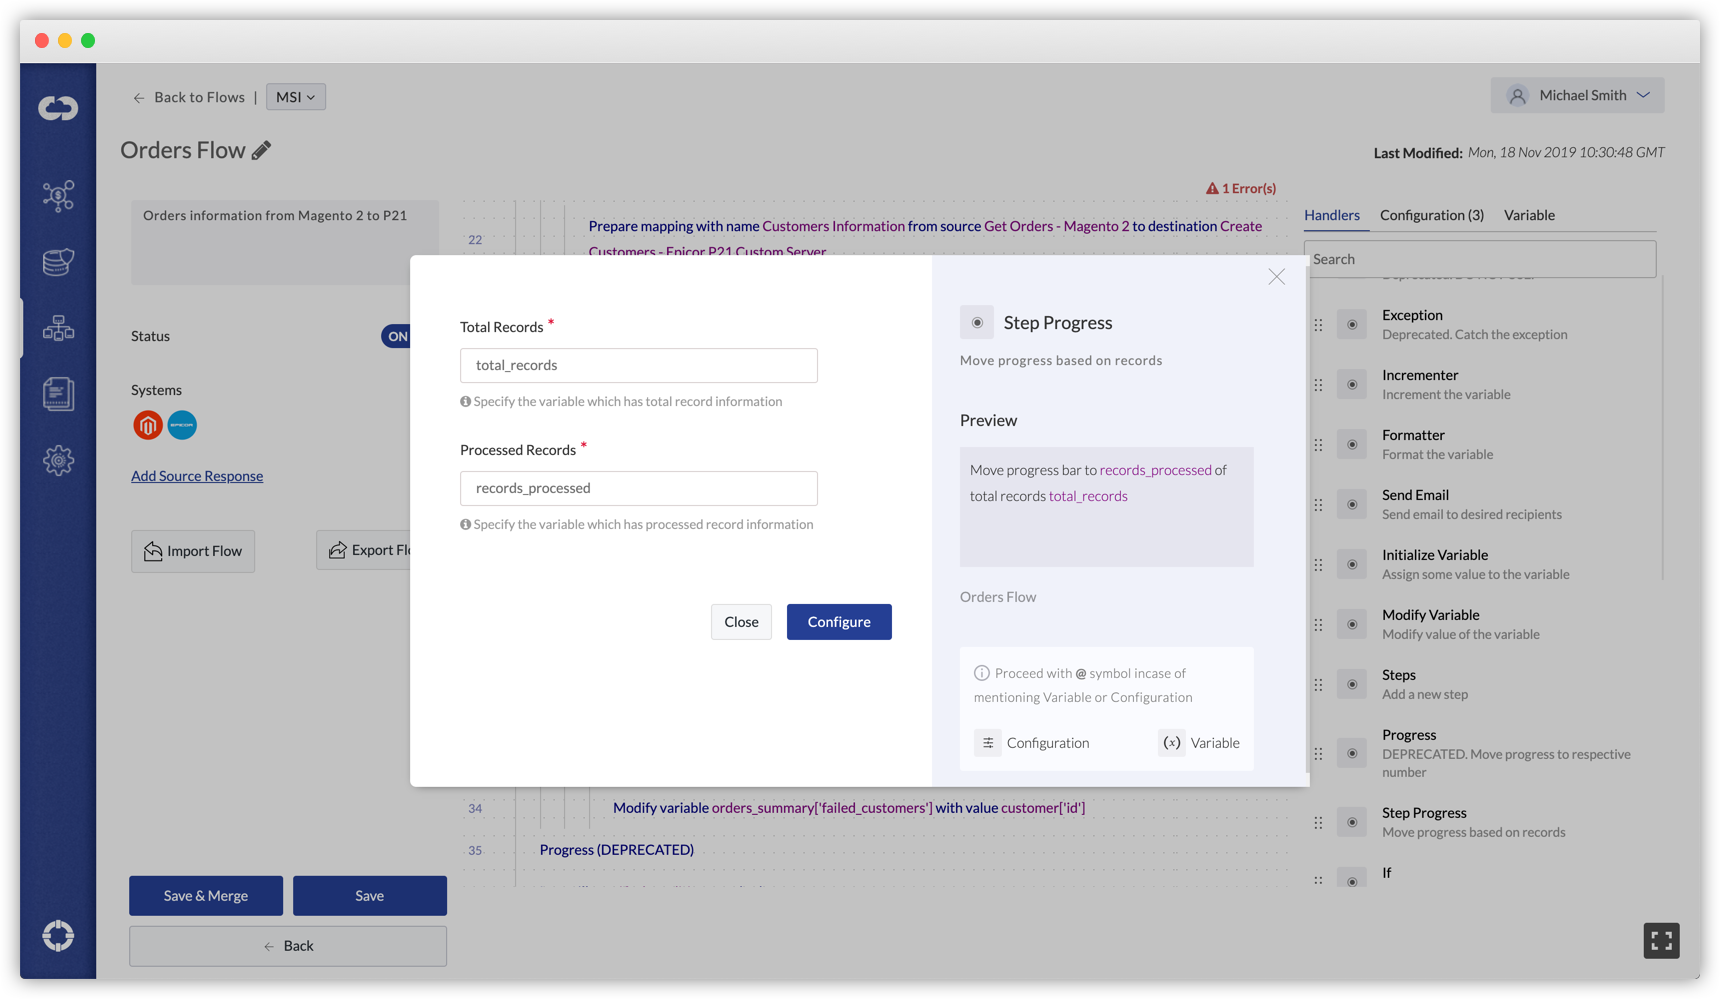
Task: Click the Formatter handler icon
Action: (x=1352, y=445)
